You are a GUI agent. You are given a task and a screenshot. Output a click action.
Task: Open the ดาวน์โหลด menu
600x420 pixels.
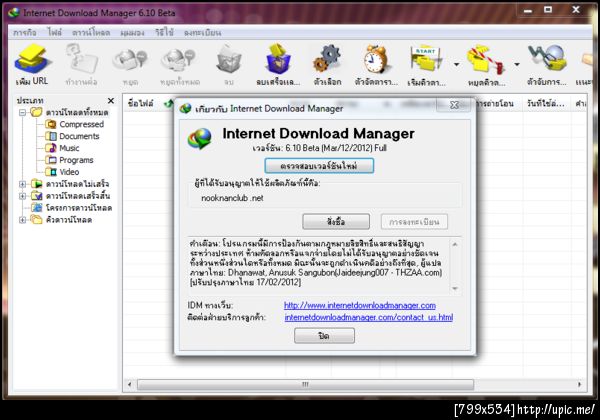[91, 33]
